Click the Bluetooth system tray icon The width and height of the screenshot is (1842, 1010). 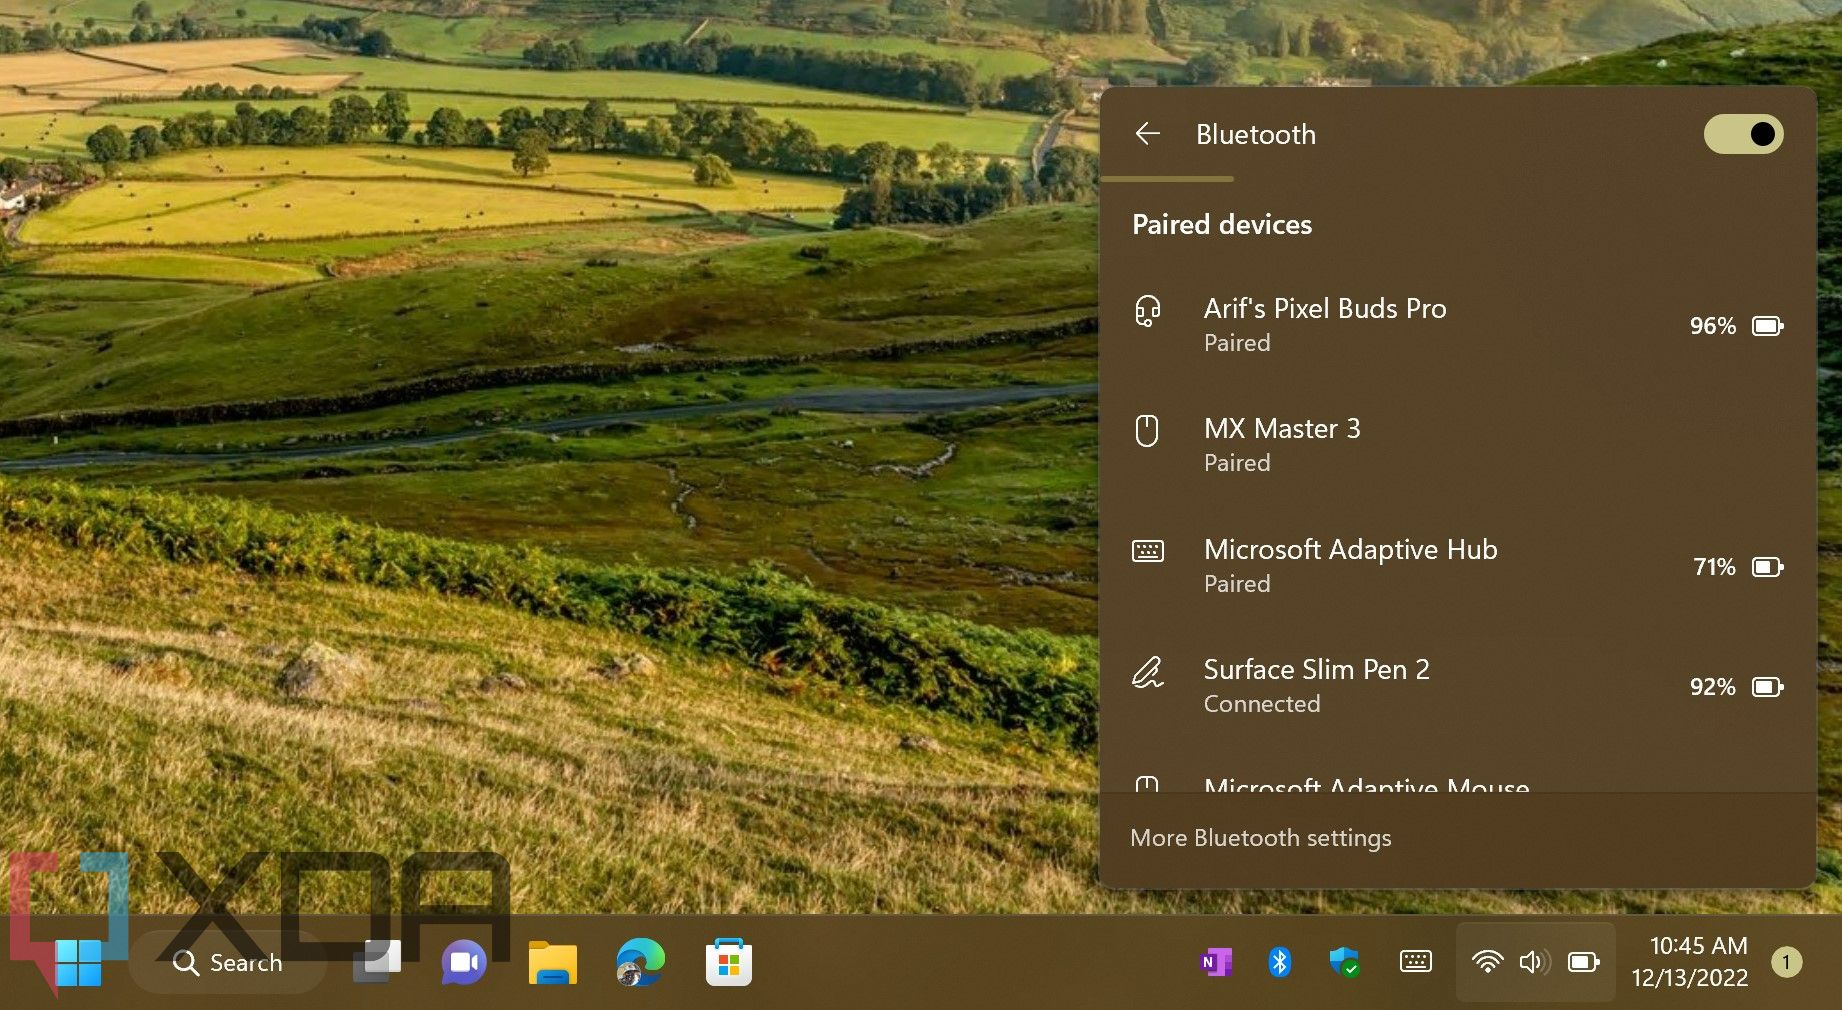tap(1279, 962)
